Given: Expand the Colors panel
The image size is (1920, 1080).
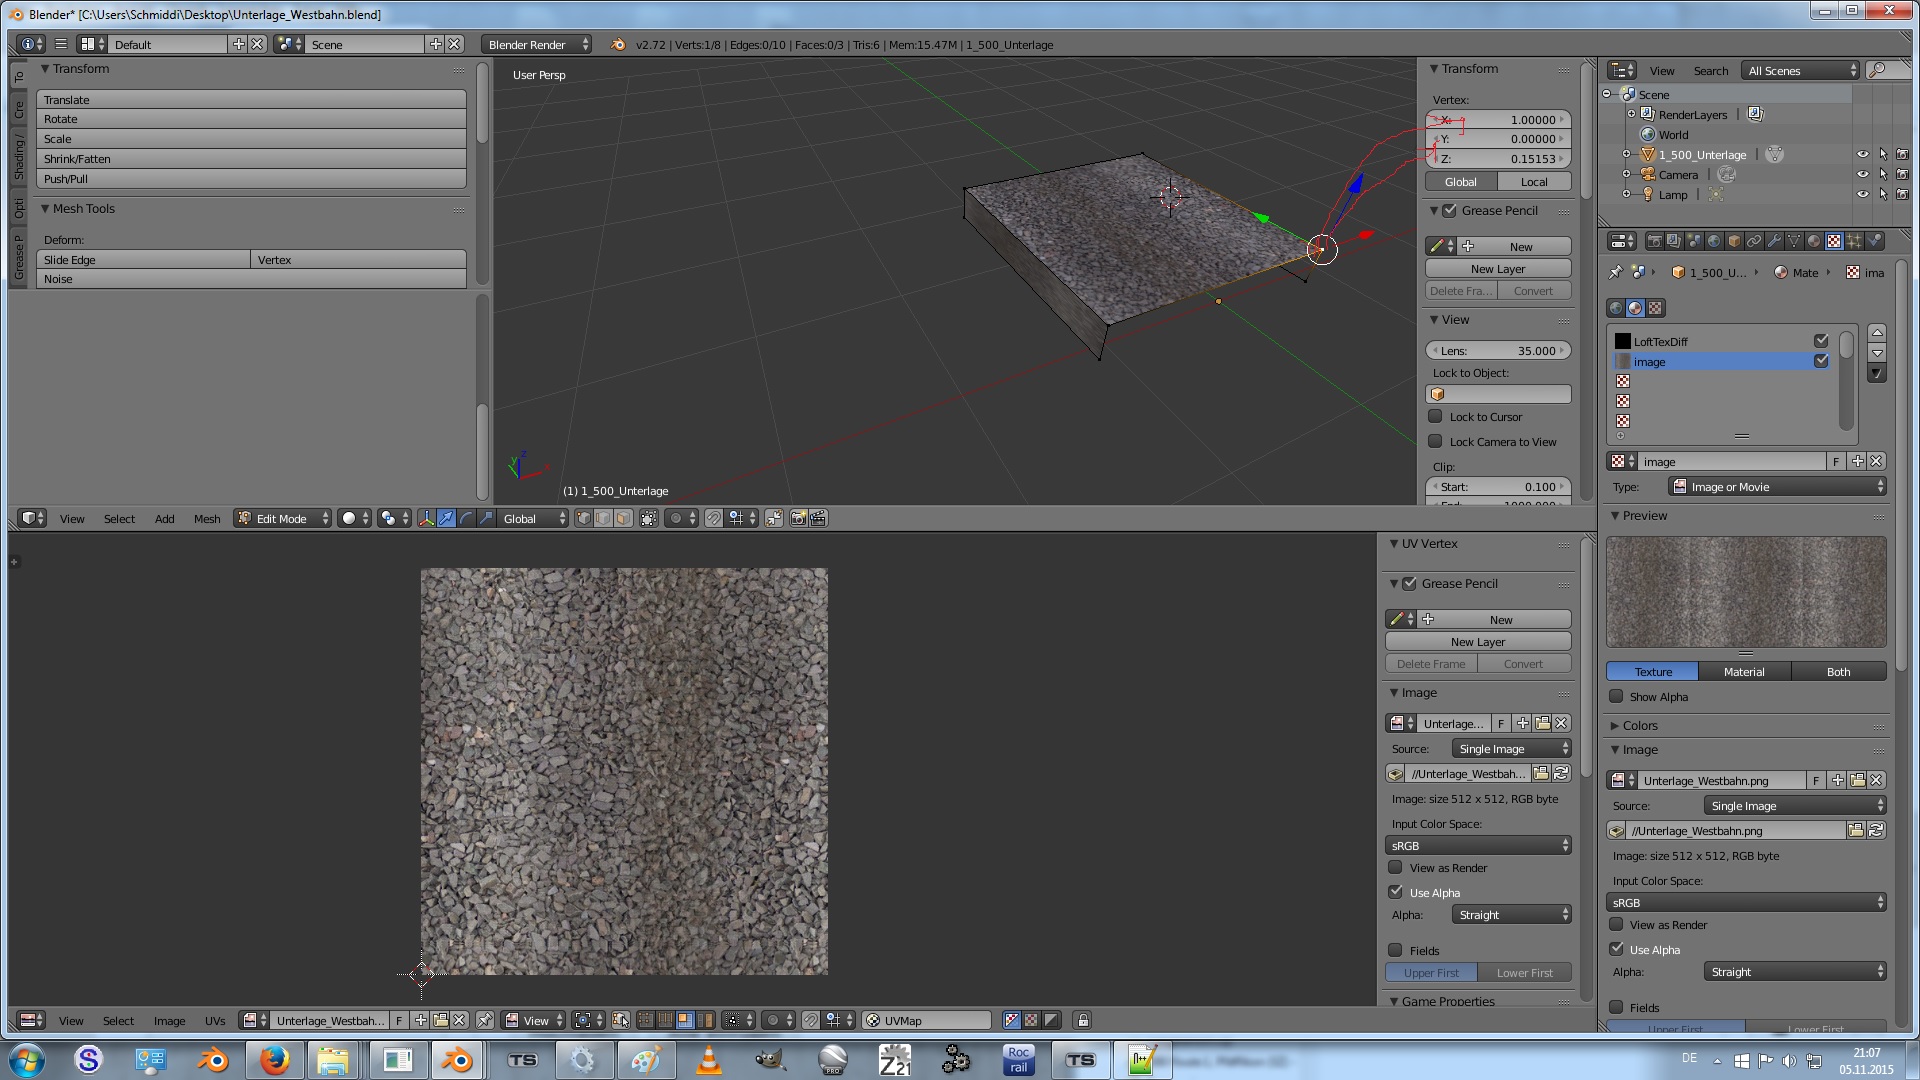Looking at the screenshot, I should (x=1639, y=725).
